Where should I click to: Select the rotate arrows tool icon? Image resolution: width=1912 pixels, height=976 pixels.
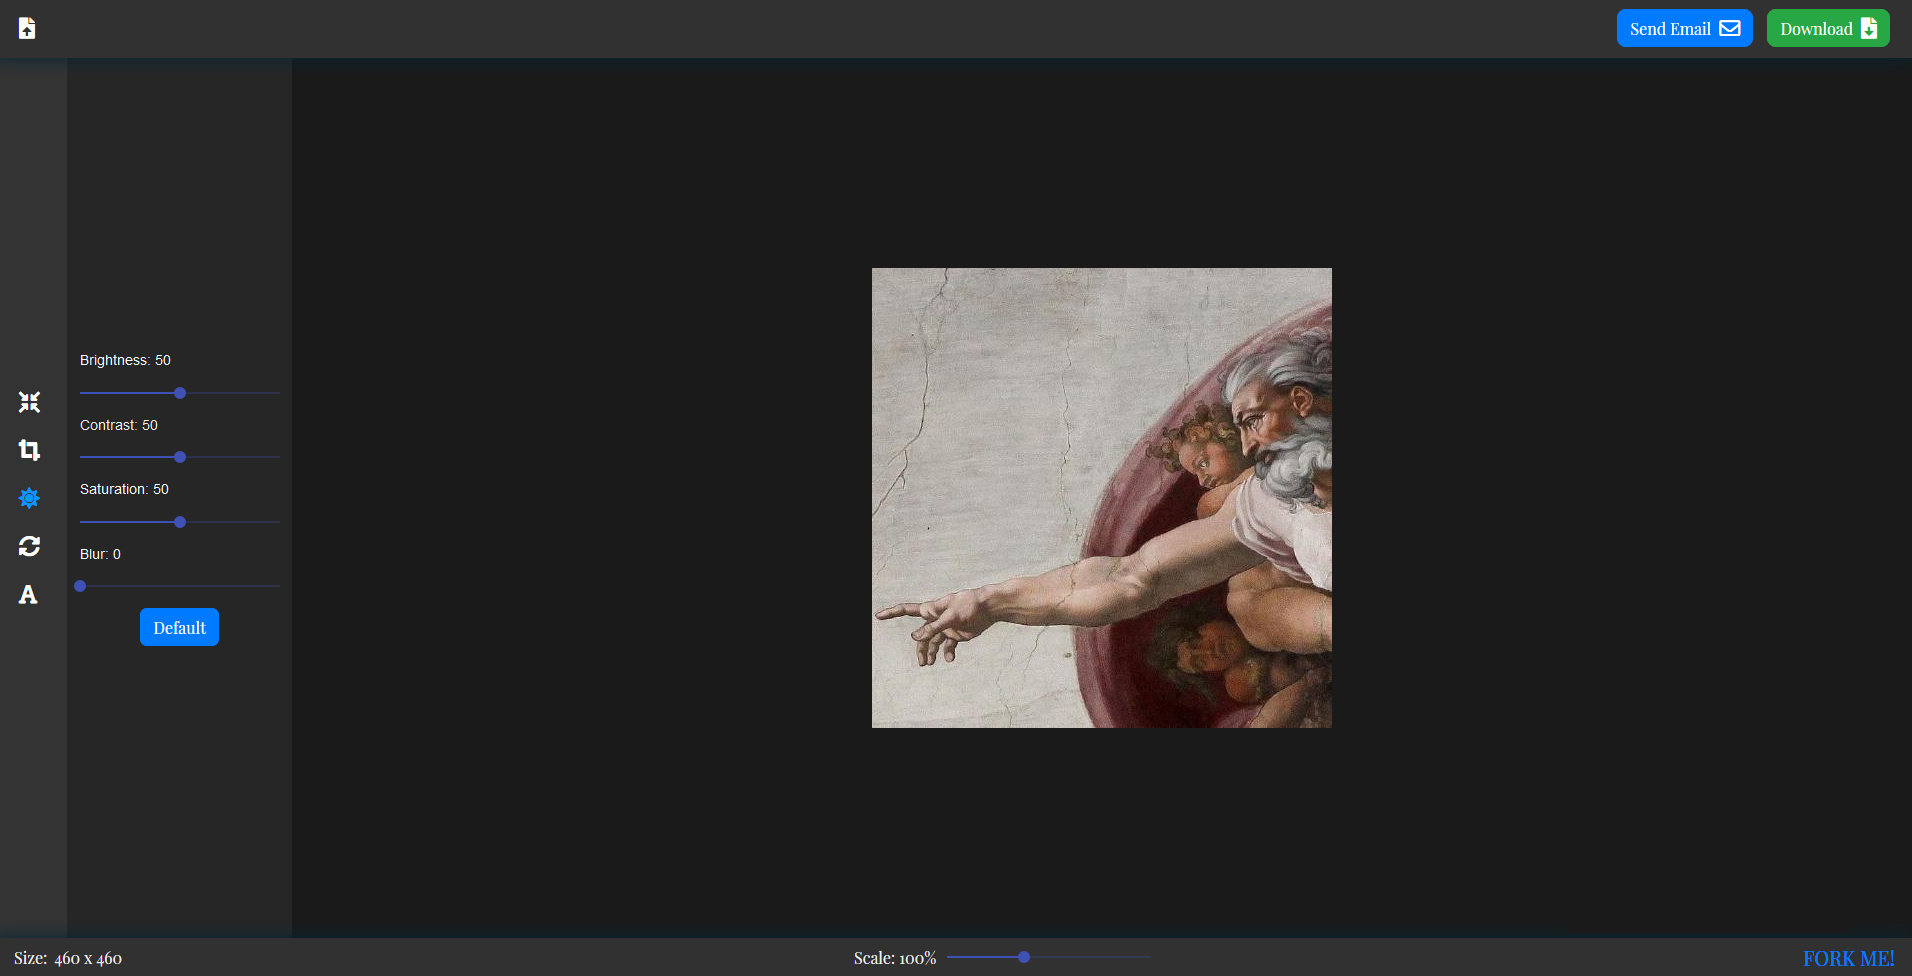click(x=29, y=546)
